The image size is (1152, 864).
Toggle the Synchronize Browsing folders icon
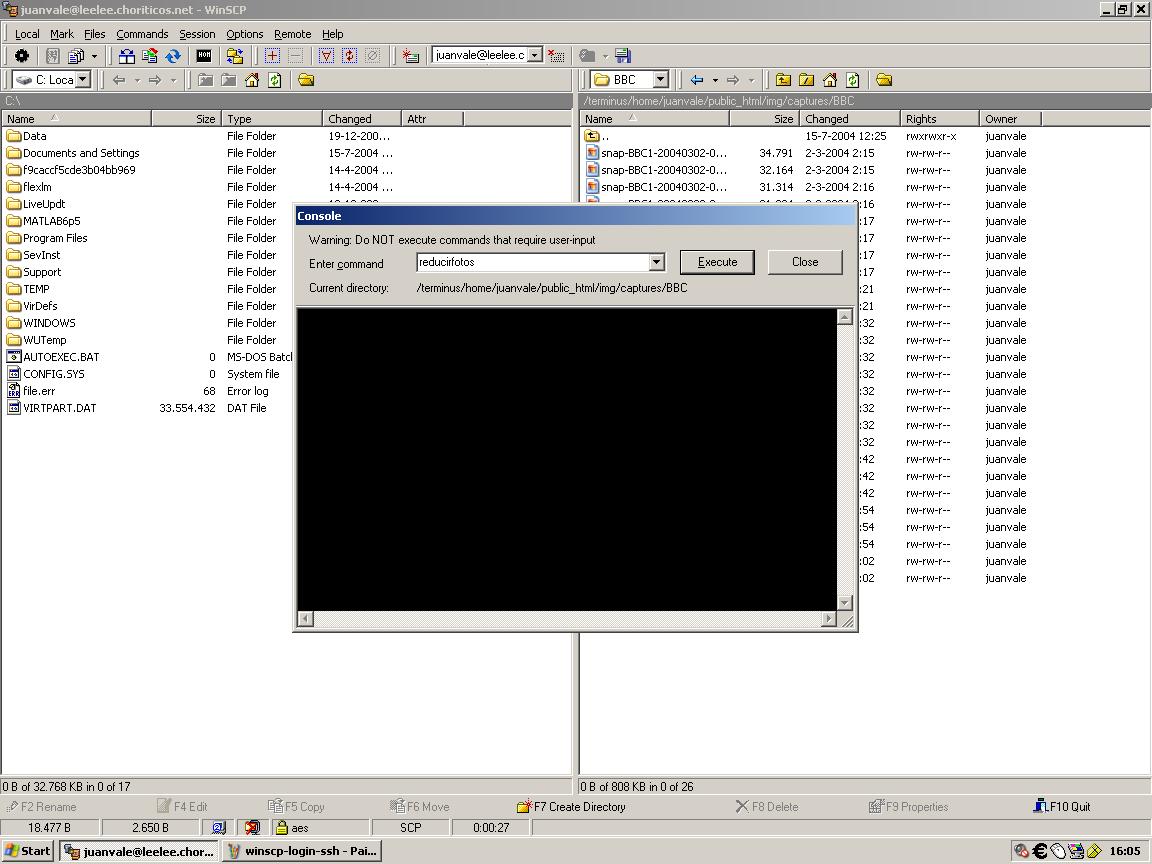[234, 56]
